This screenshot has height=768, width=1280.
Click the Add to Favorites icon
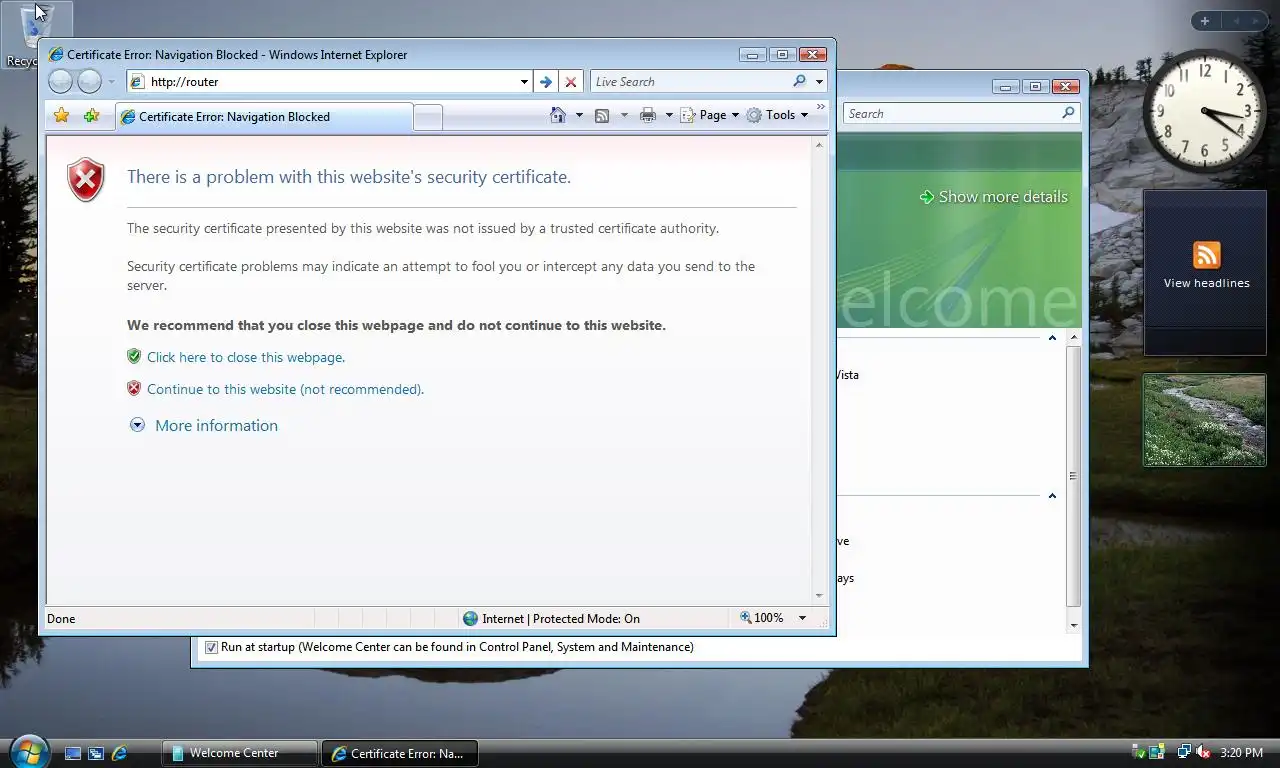(x=92, y=116)
